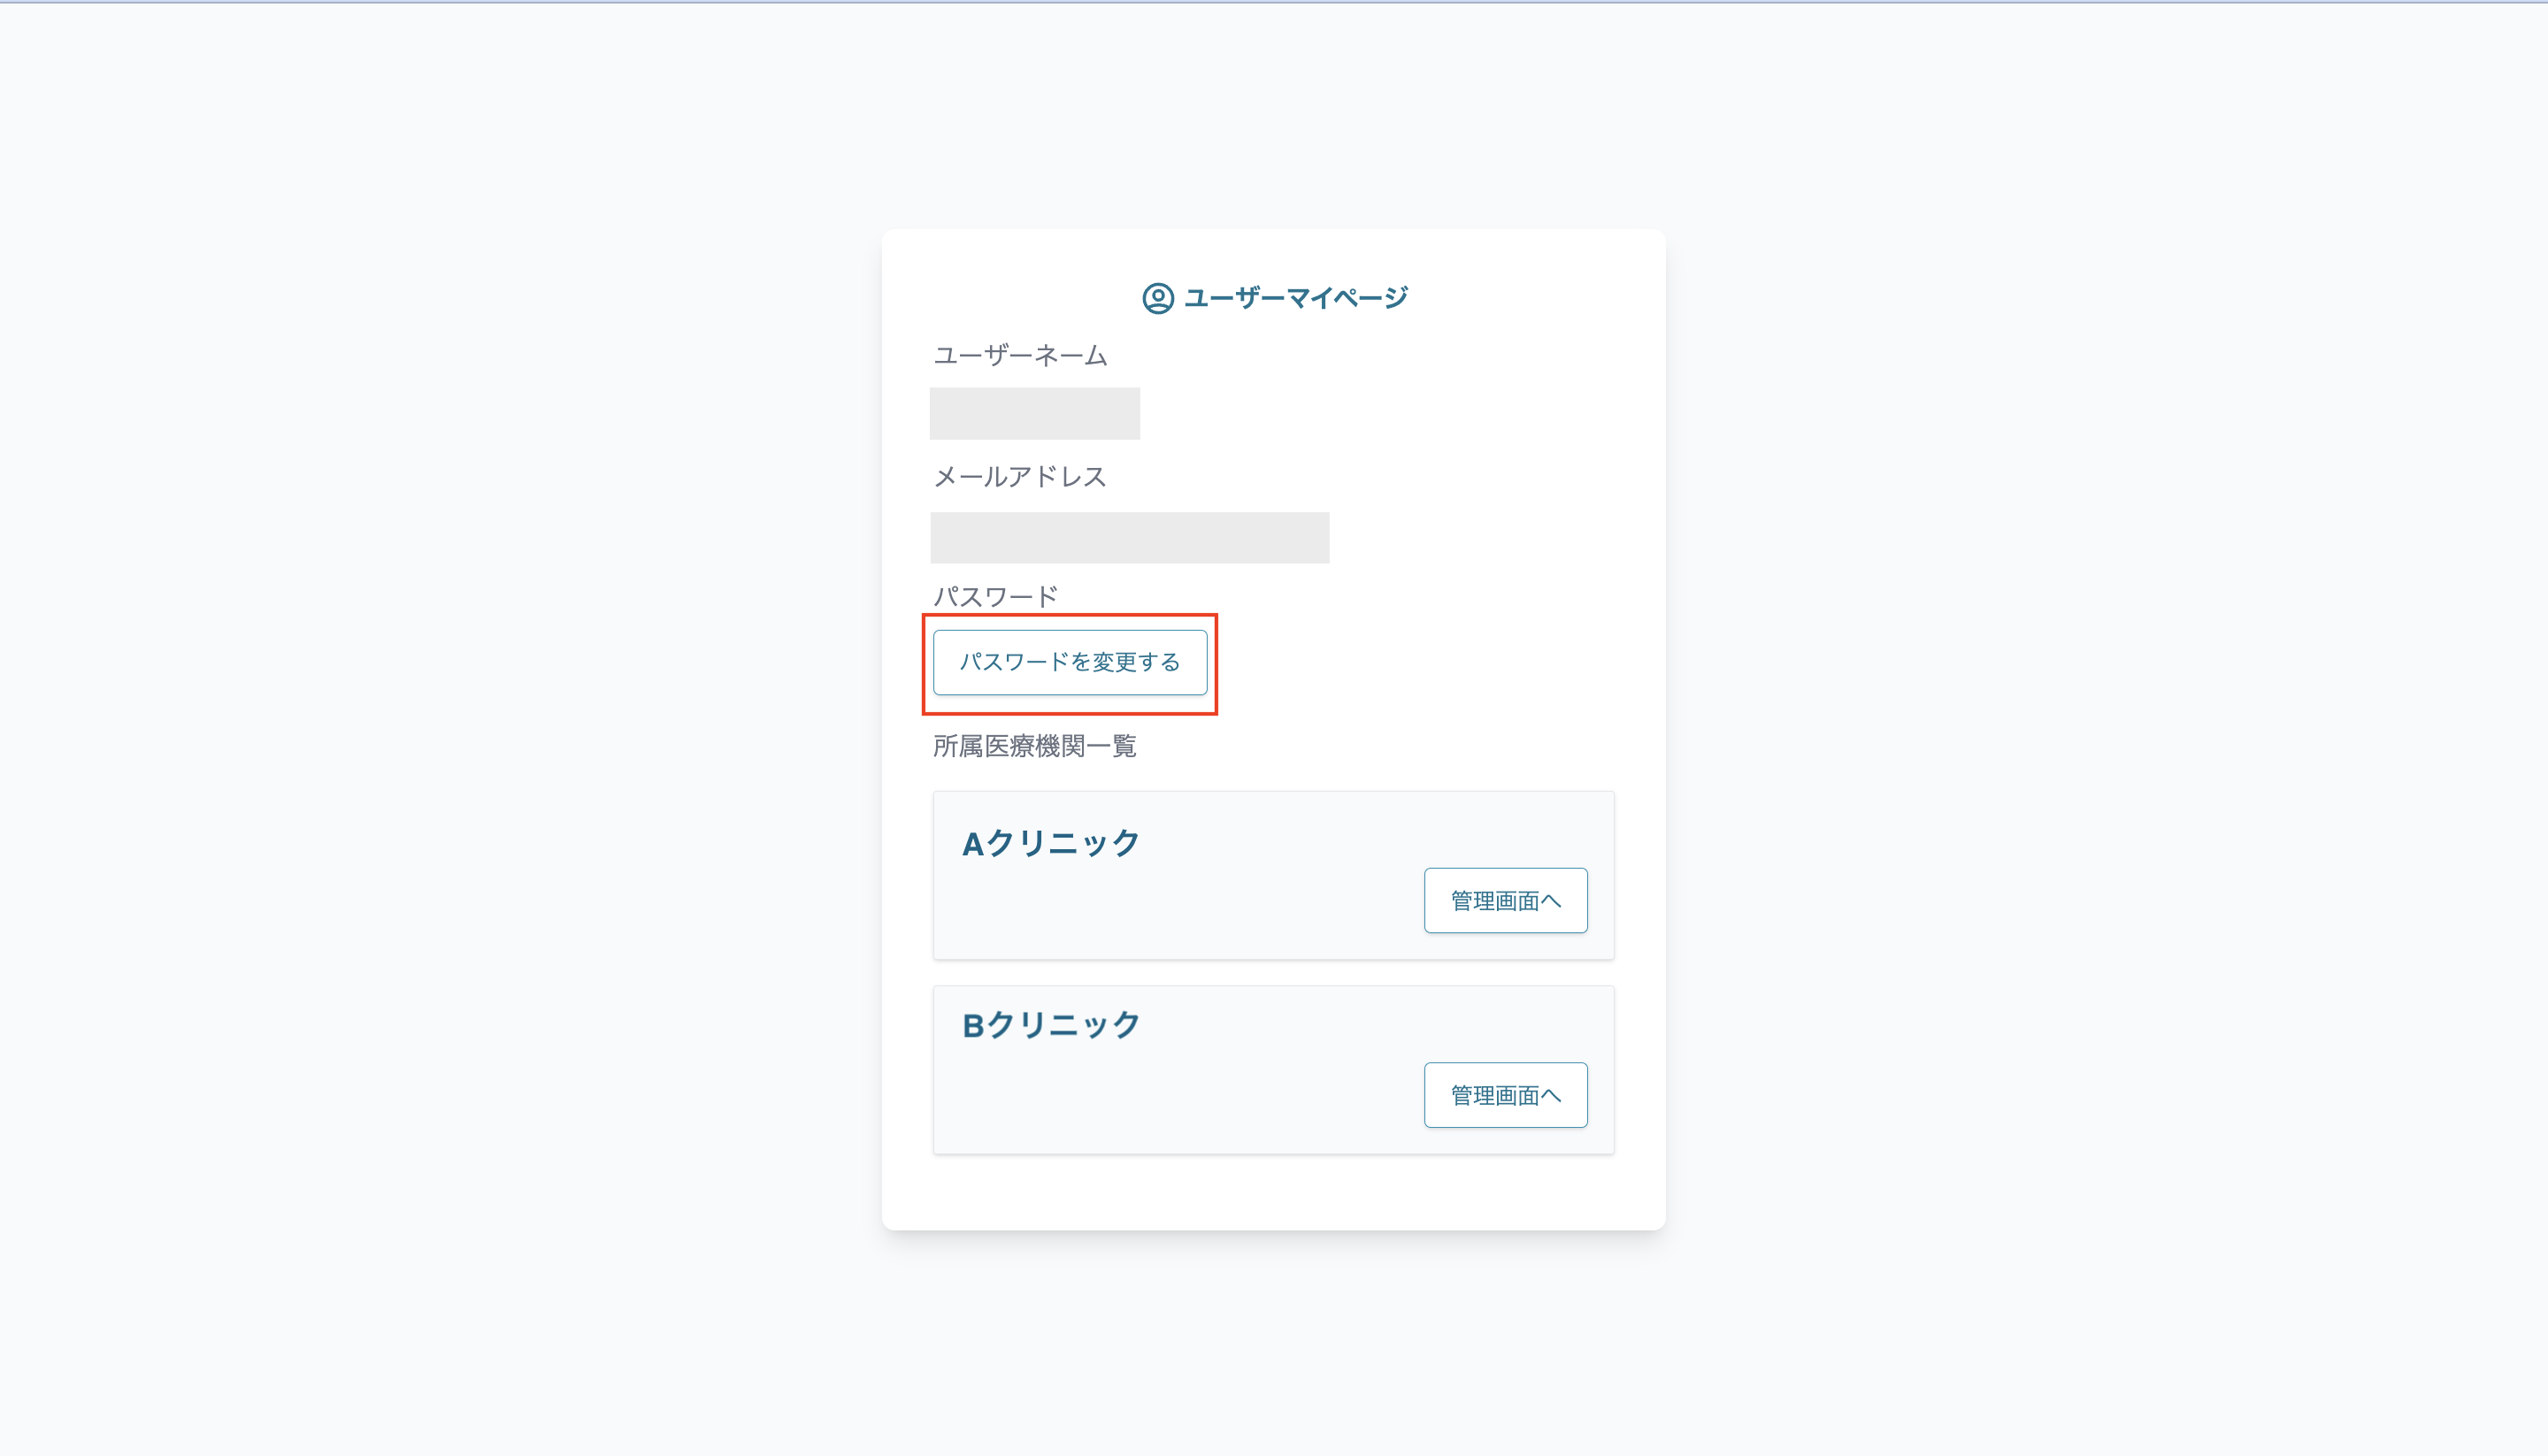The image size is (2548, 1456).
Task: Click the パスワード label above the button
Action: [995, 597]
